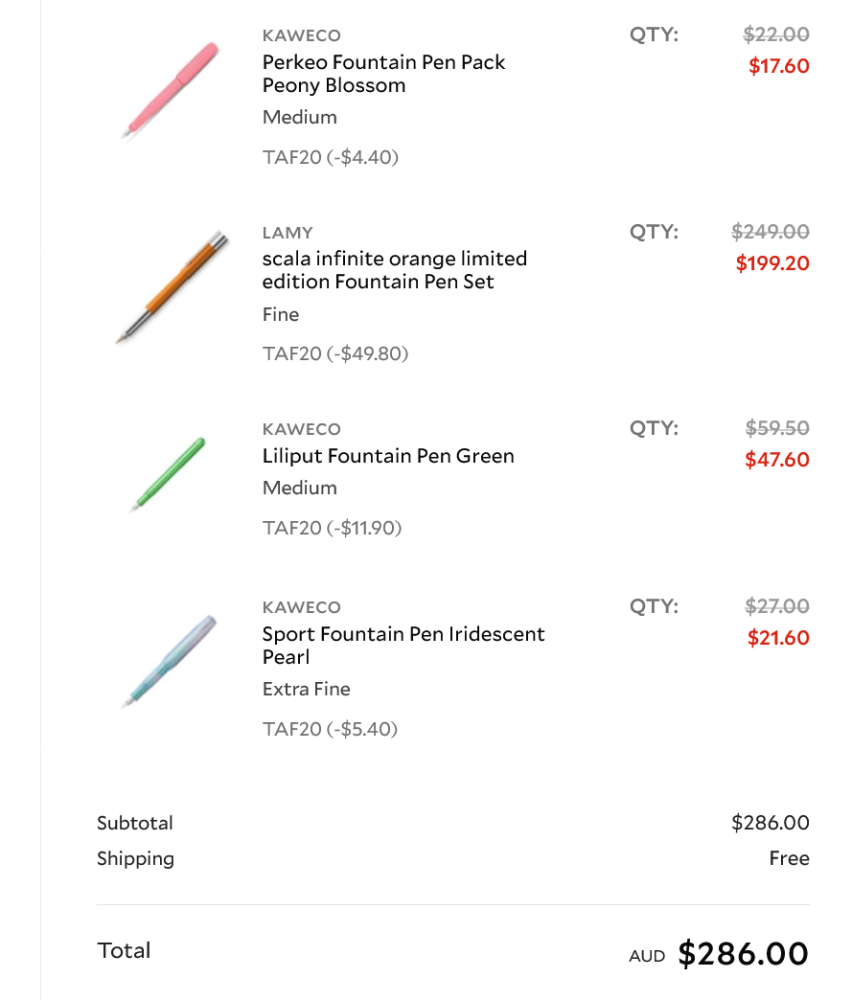This screenshot has height=1000, width=852.
Task: Click the orange LAMY scala pen thumbnail
Action: click(170, 285)
